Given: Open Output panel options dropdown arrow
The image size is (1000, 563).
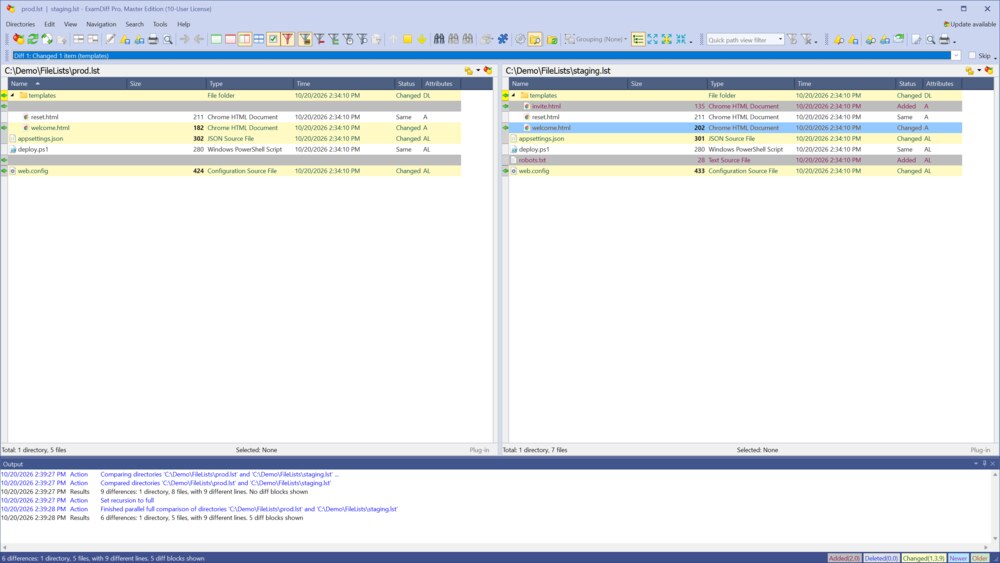Looking at the screenshot, I should click(976, 464).
